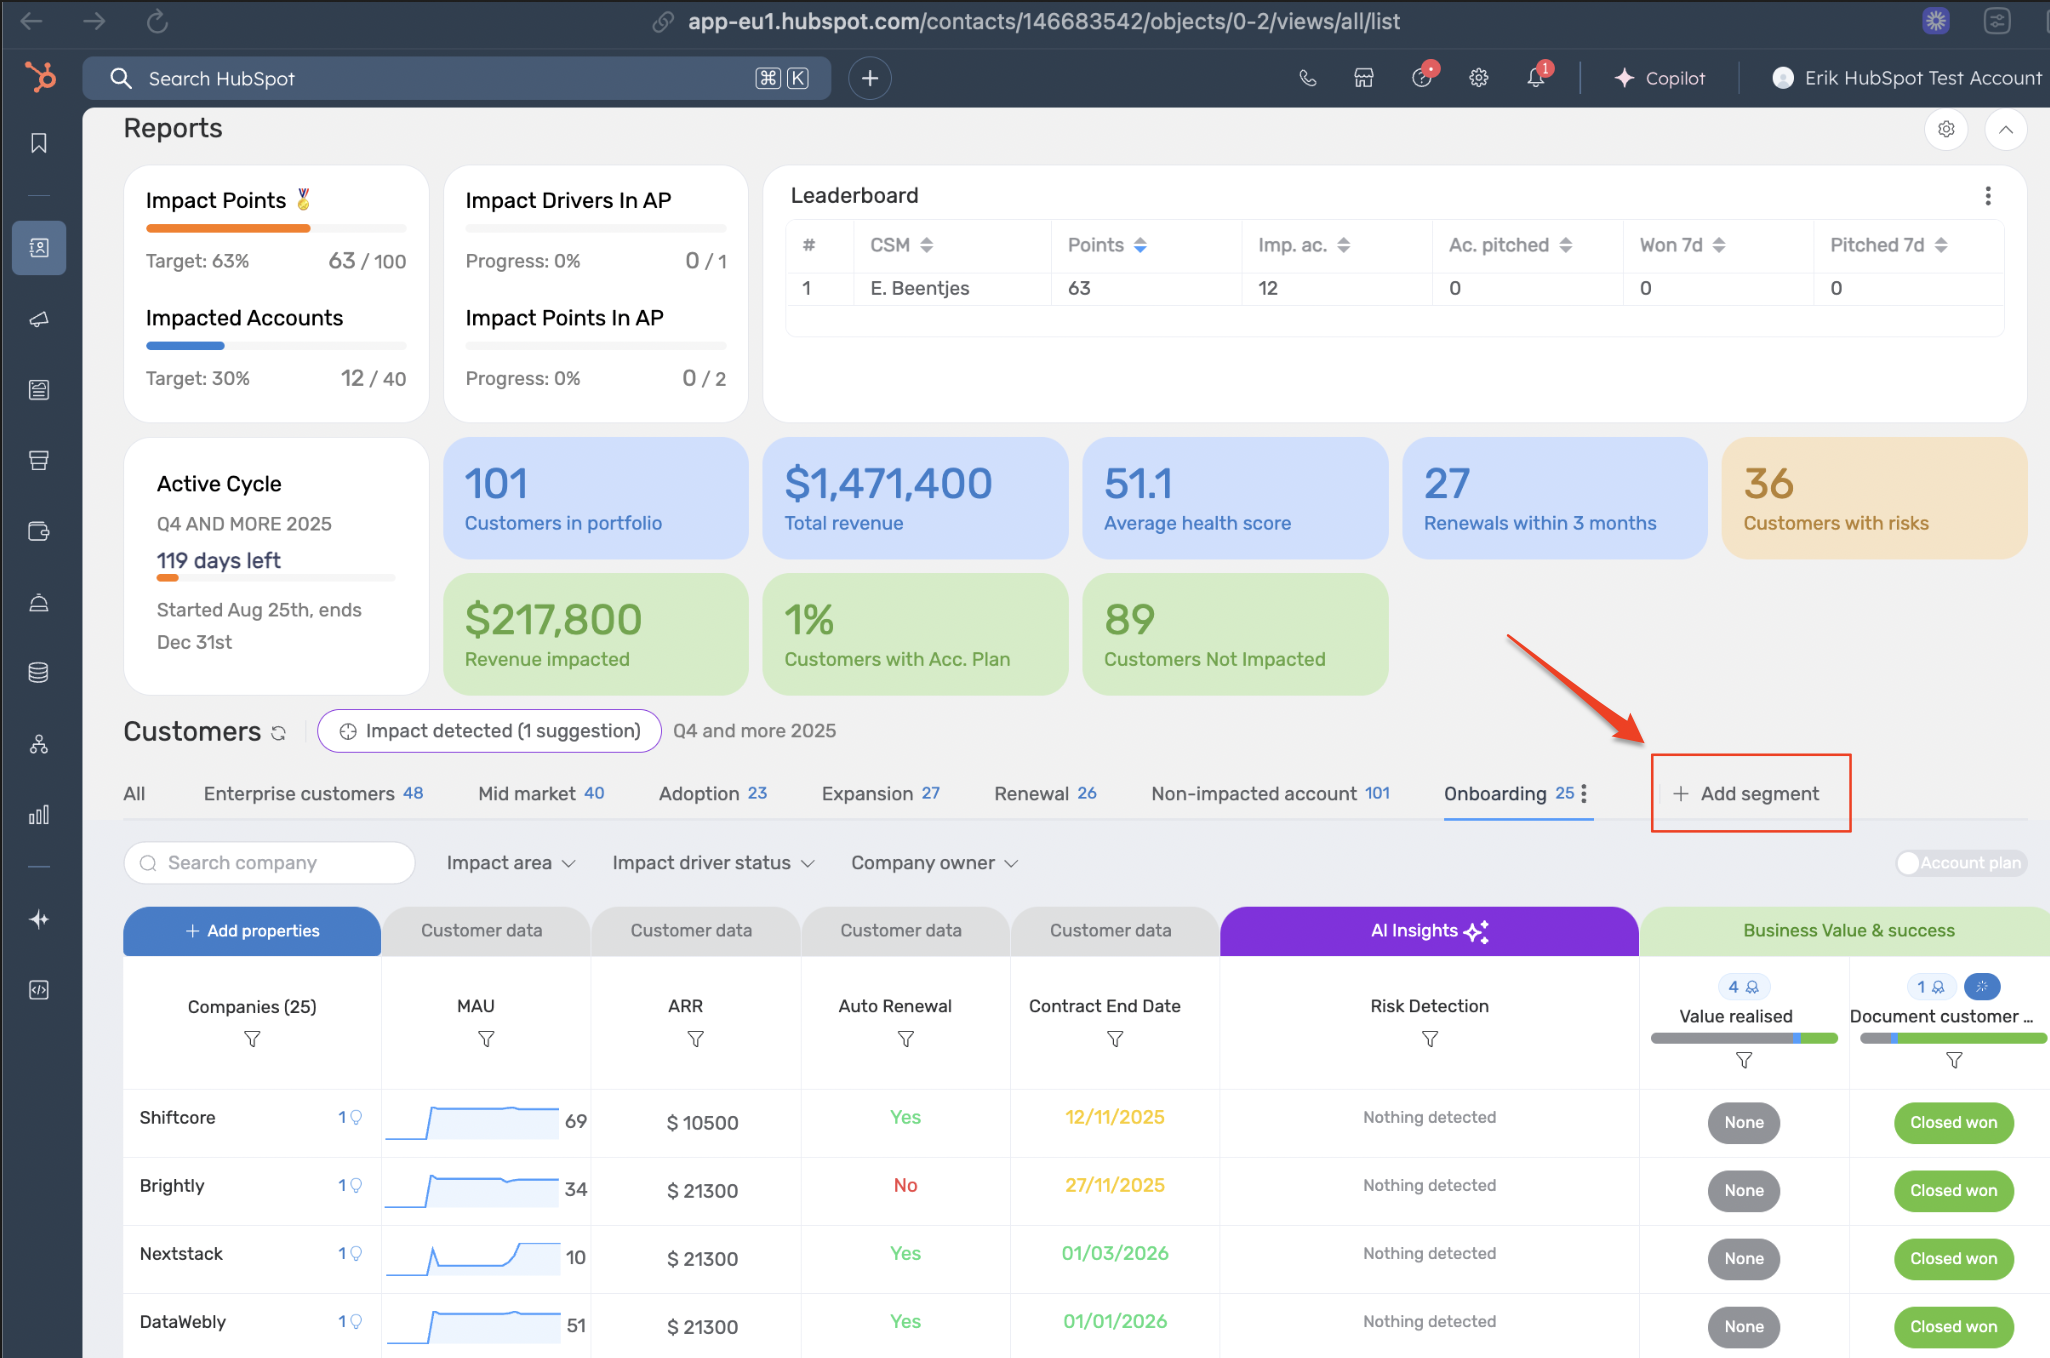This screenshot has width=2050, height=1358.
Task: Open the Erik HubSpot Test Account menu
Action: coord(1907,78)
